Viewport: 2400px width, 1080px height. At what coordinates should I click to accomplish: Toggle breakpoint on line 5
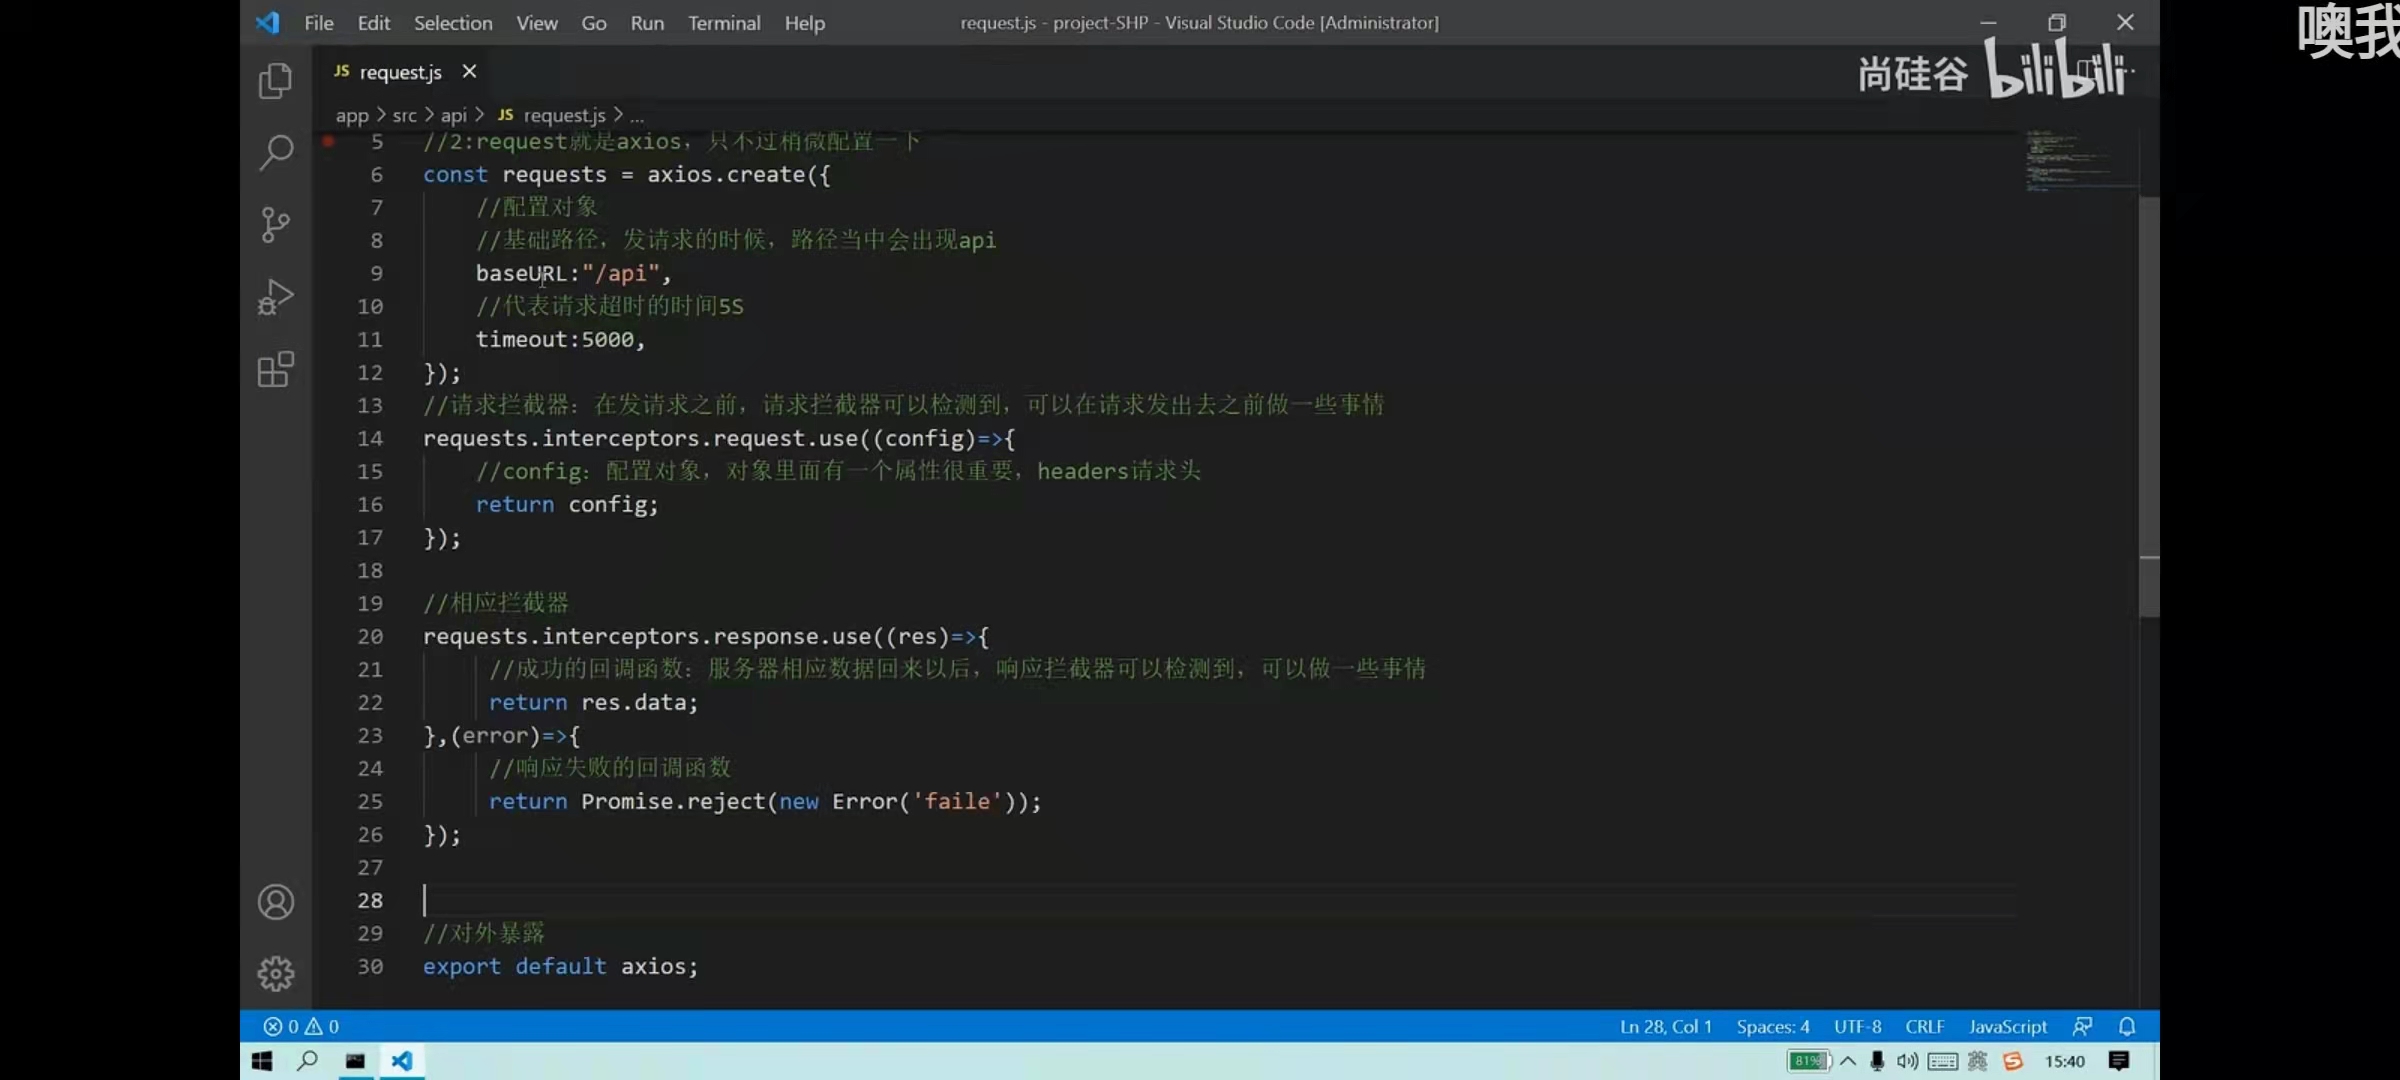point(328,142)
